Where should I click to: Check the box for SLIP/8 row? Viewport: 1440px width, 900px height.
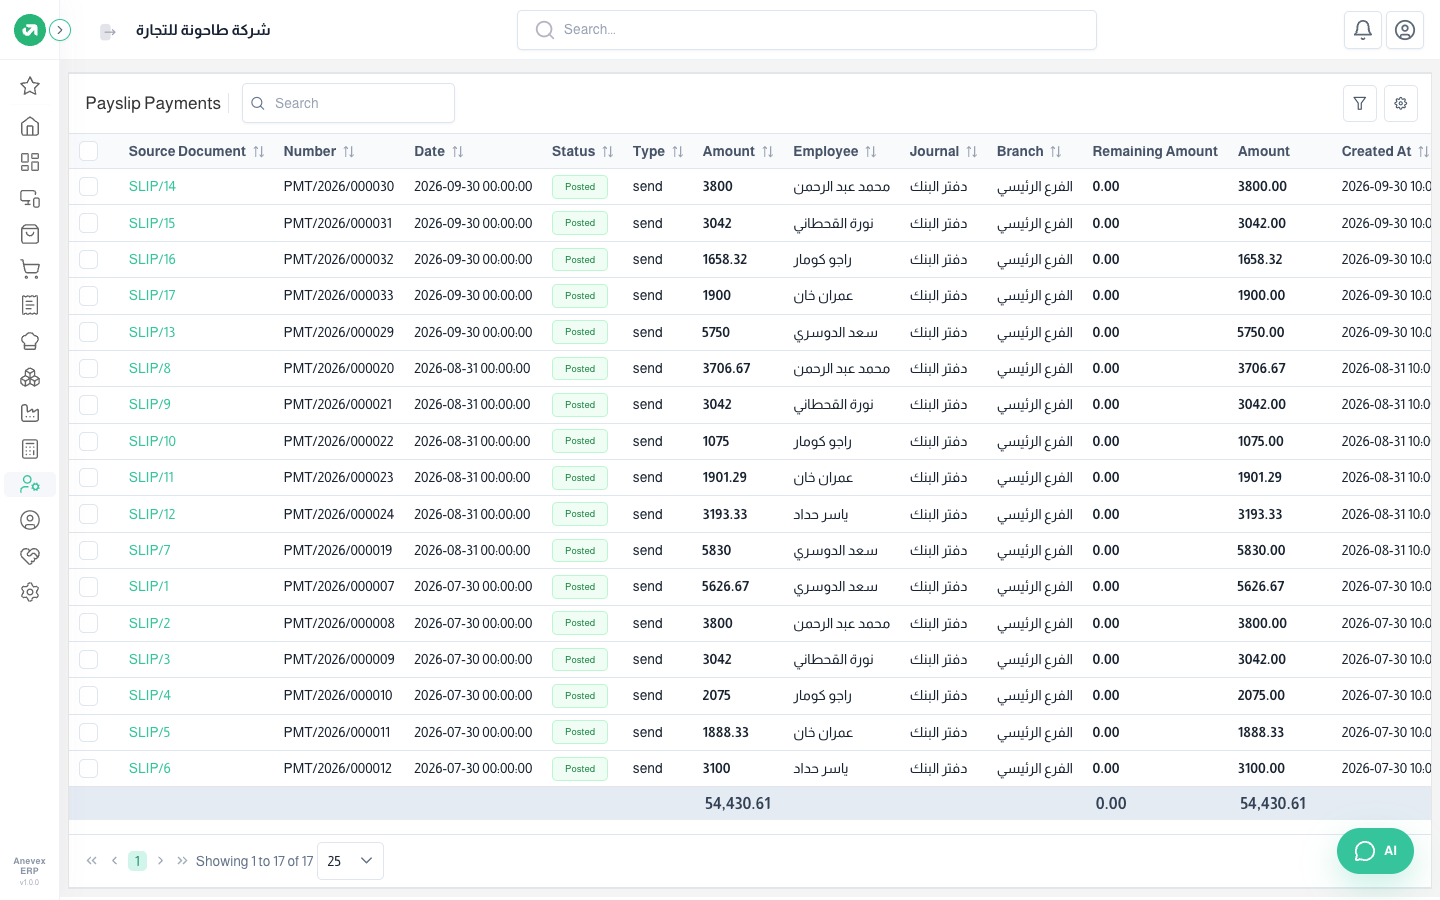(89, 368)
